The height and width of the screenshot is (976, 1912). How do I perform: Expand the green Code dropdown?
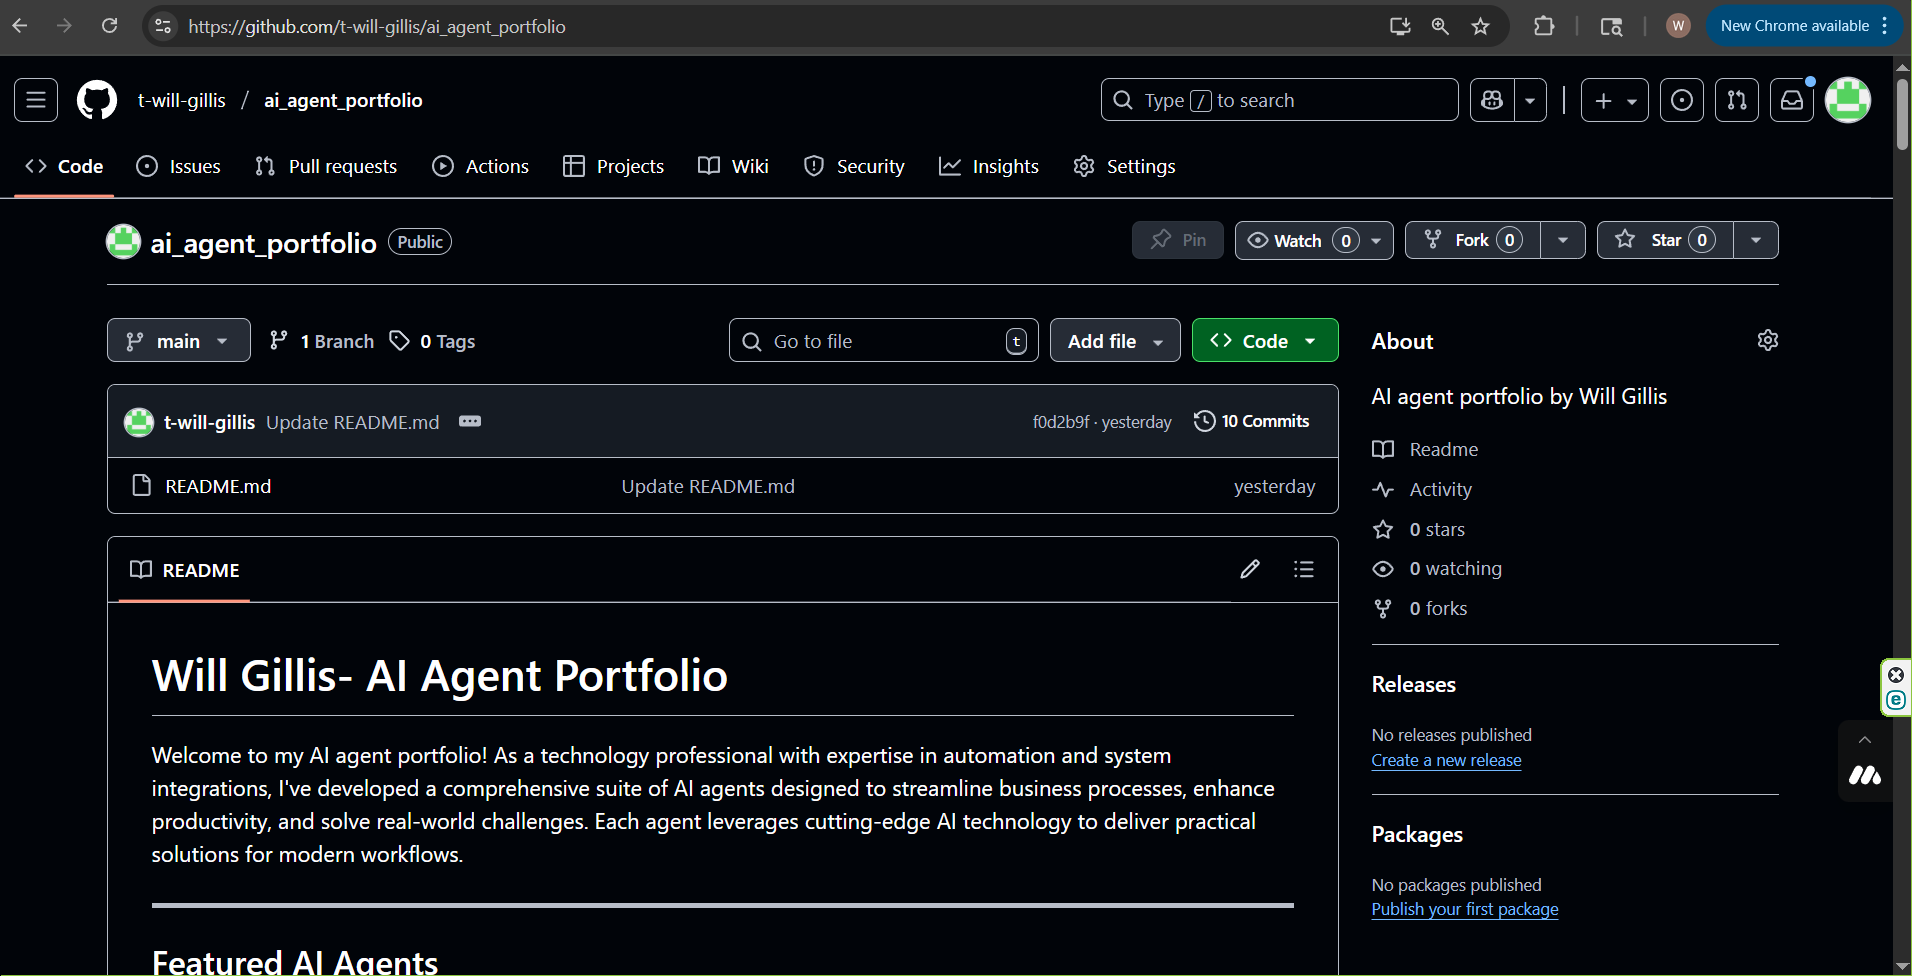(1264, 341)
